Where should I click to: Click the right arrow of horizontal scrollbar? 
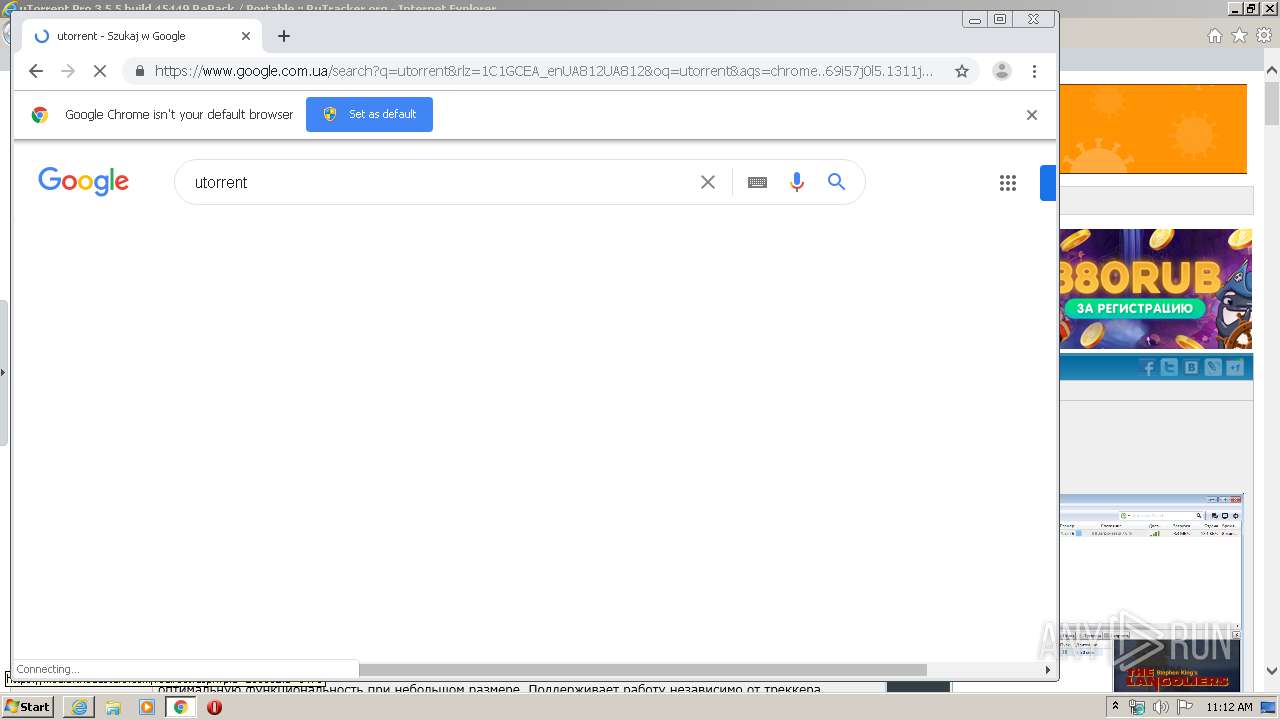coord(1048,669)
